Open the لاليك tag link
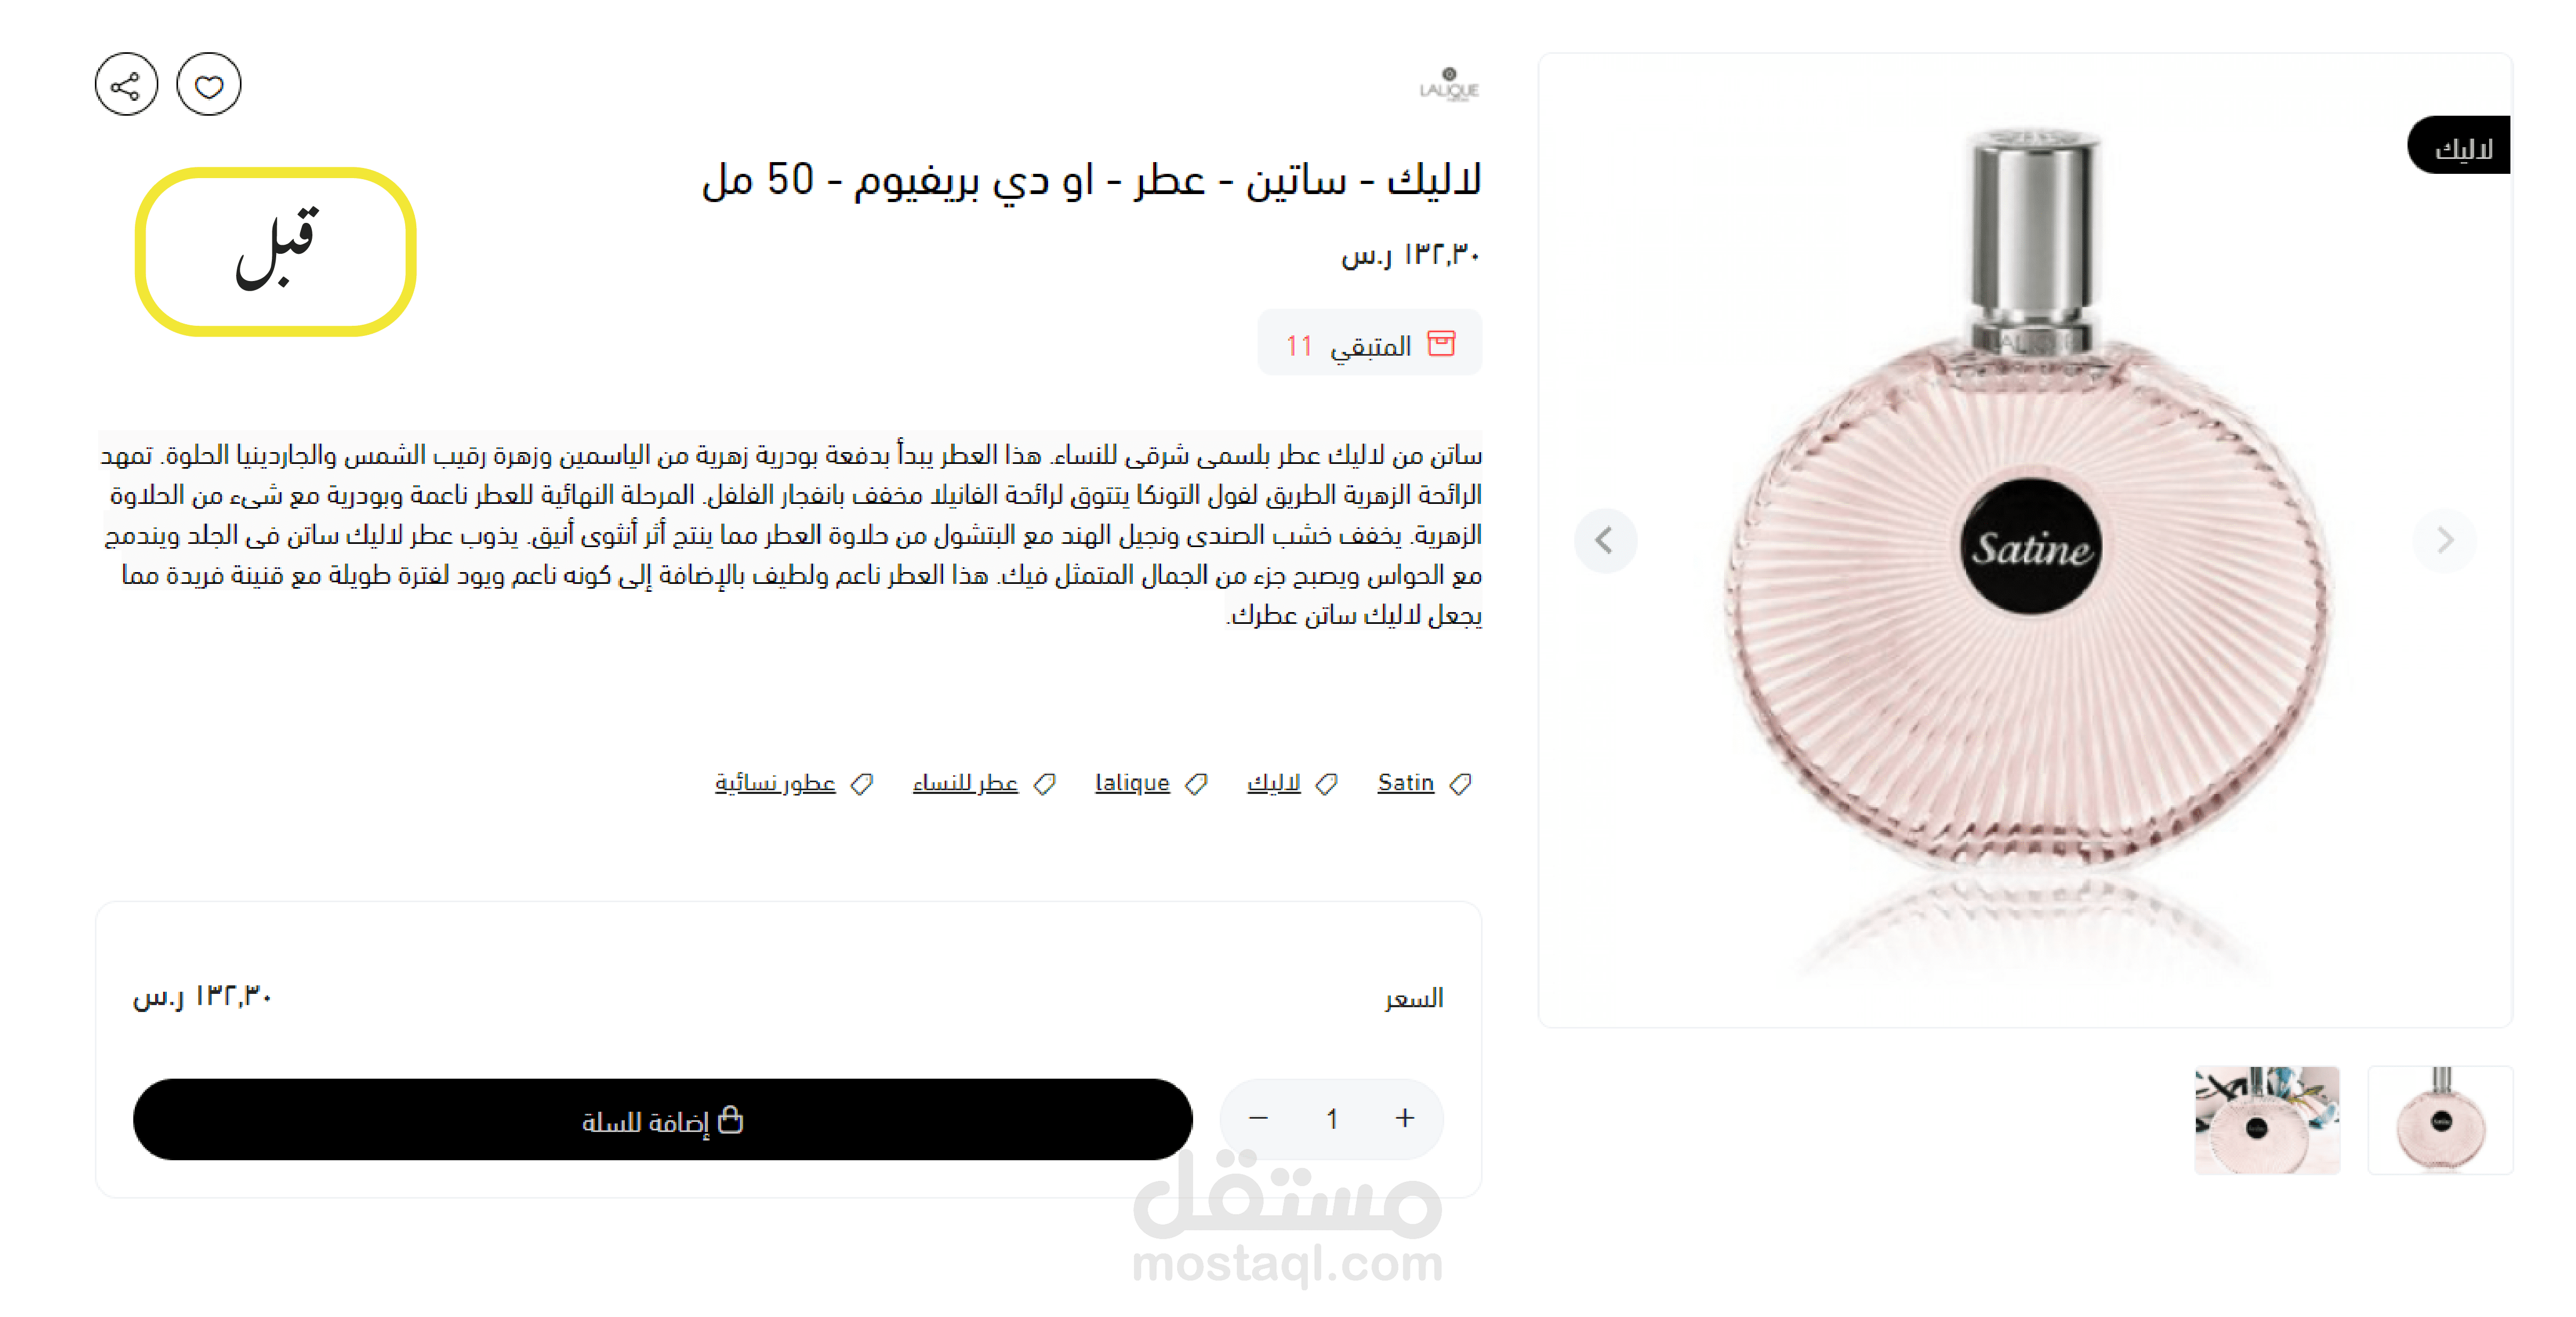 [1273, 783]
